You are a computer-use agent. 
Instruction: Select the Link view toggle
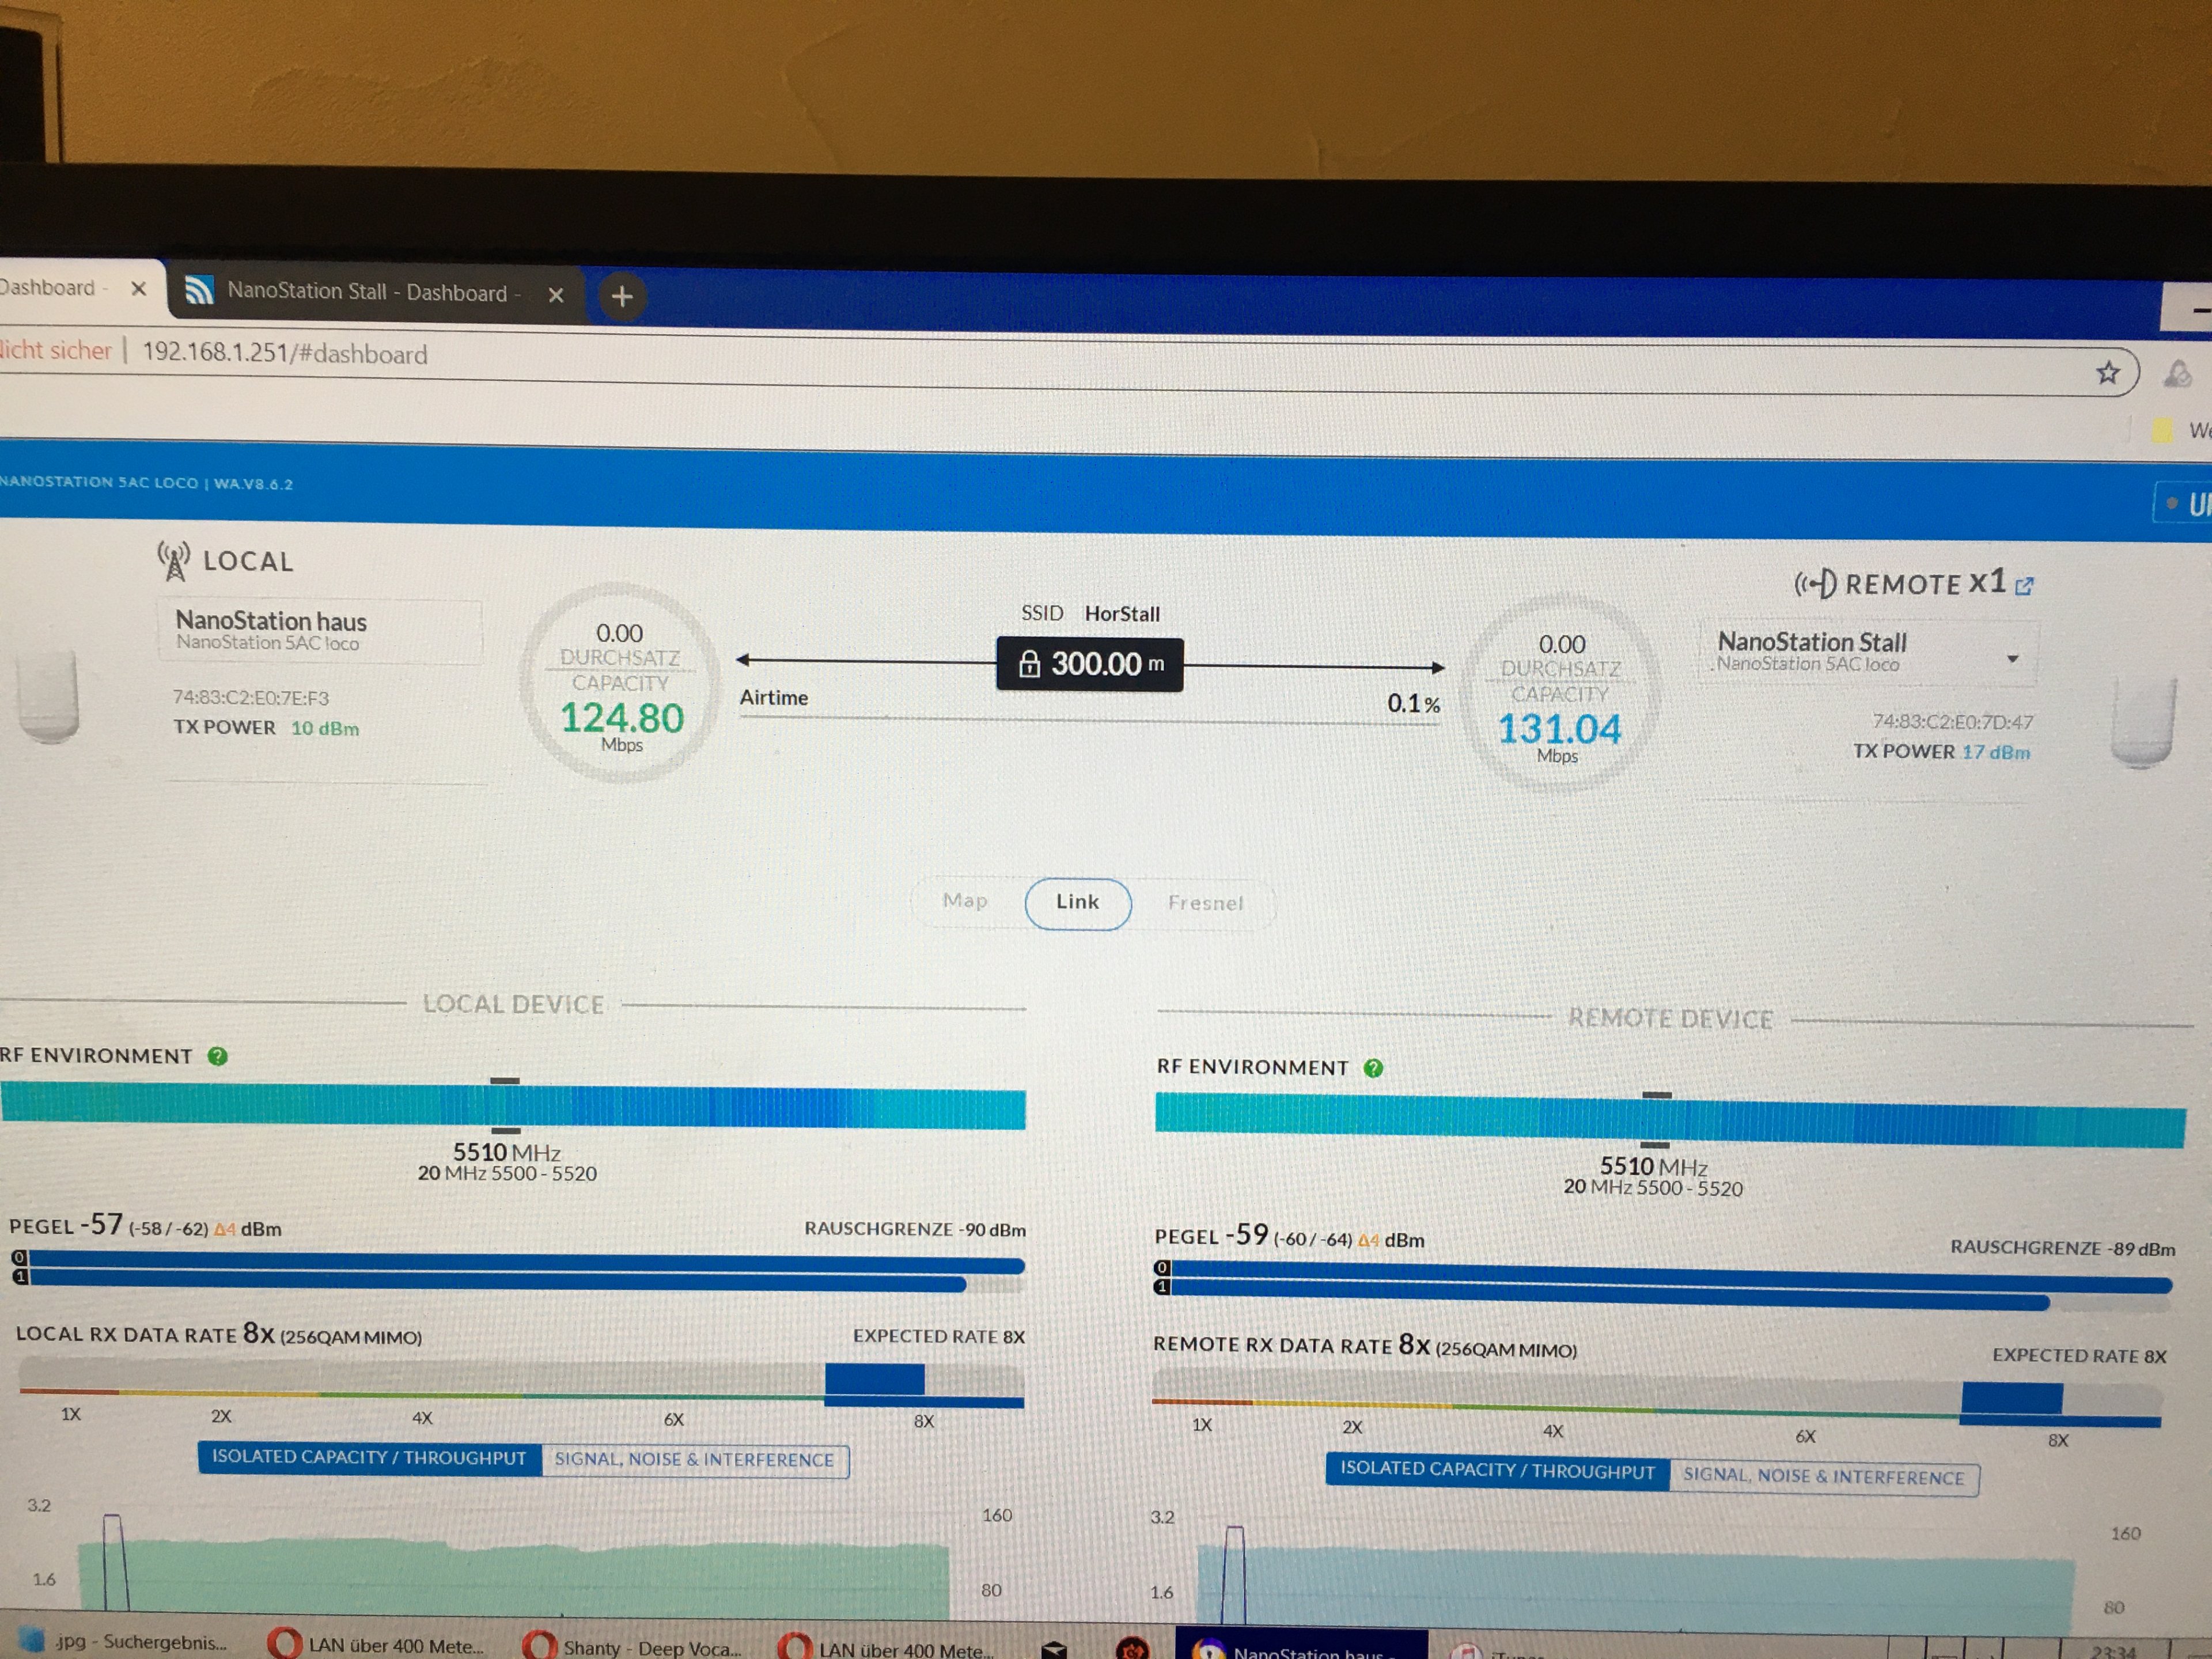(1077, 903)
